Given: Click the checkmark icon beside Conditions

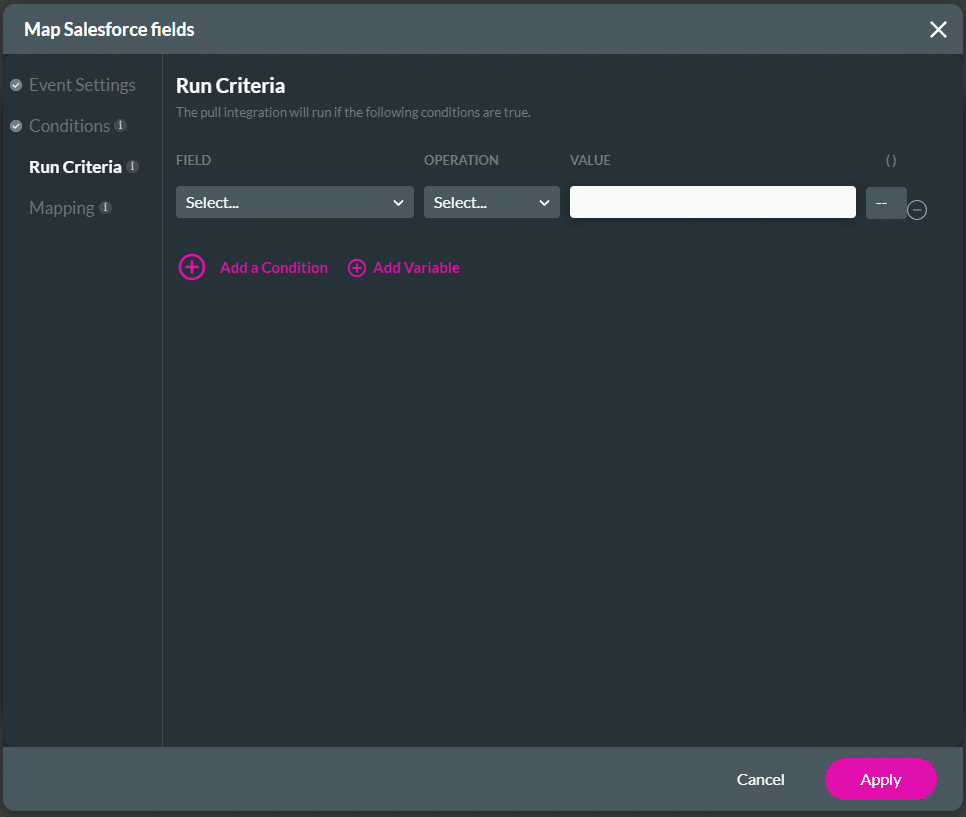Looking at the screenshot, I should (16, 126).
